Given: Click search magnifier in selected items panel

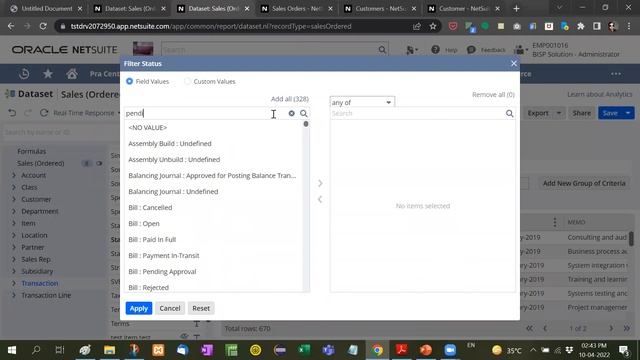Looking at the screenshot, I should (x=509, y=113).
